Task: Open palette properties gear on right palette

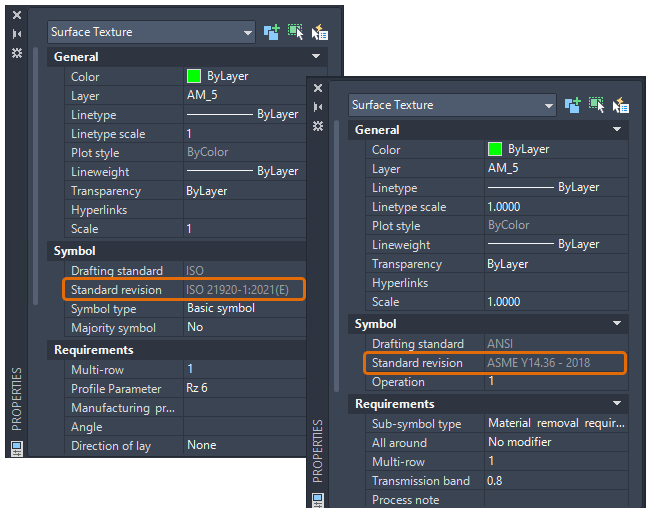Action: (318, 126)
